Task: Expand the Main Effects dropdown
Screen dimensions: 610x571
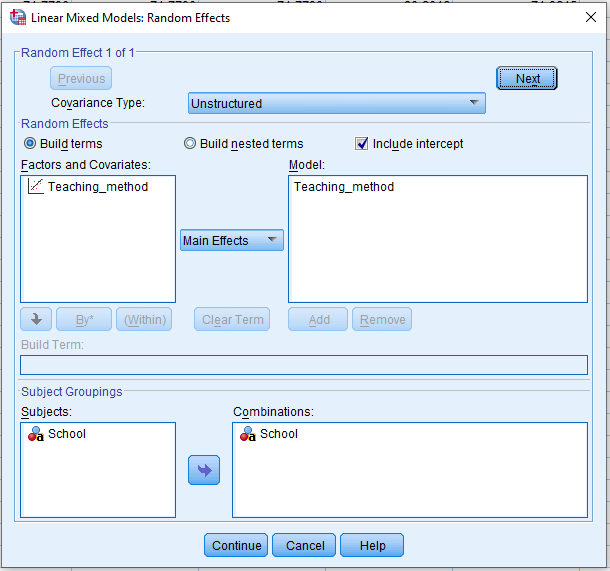Action: [232, 240]
